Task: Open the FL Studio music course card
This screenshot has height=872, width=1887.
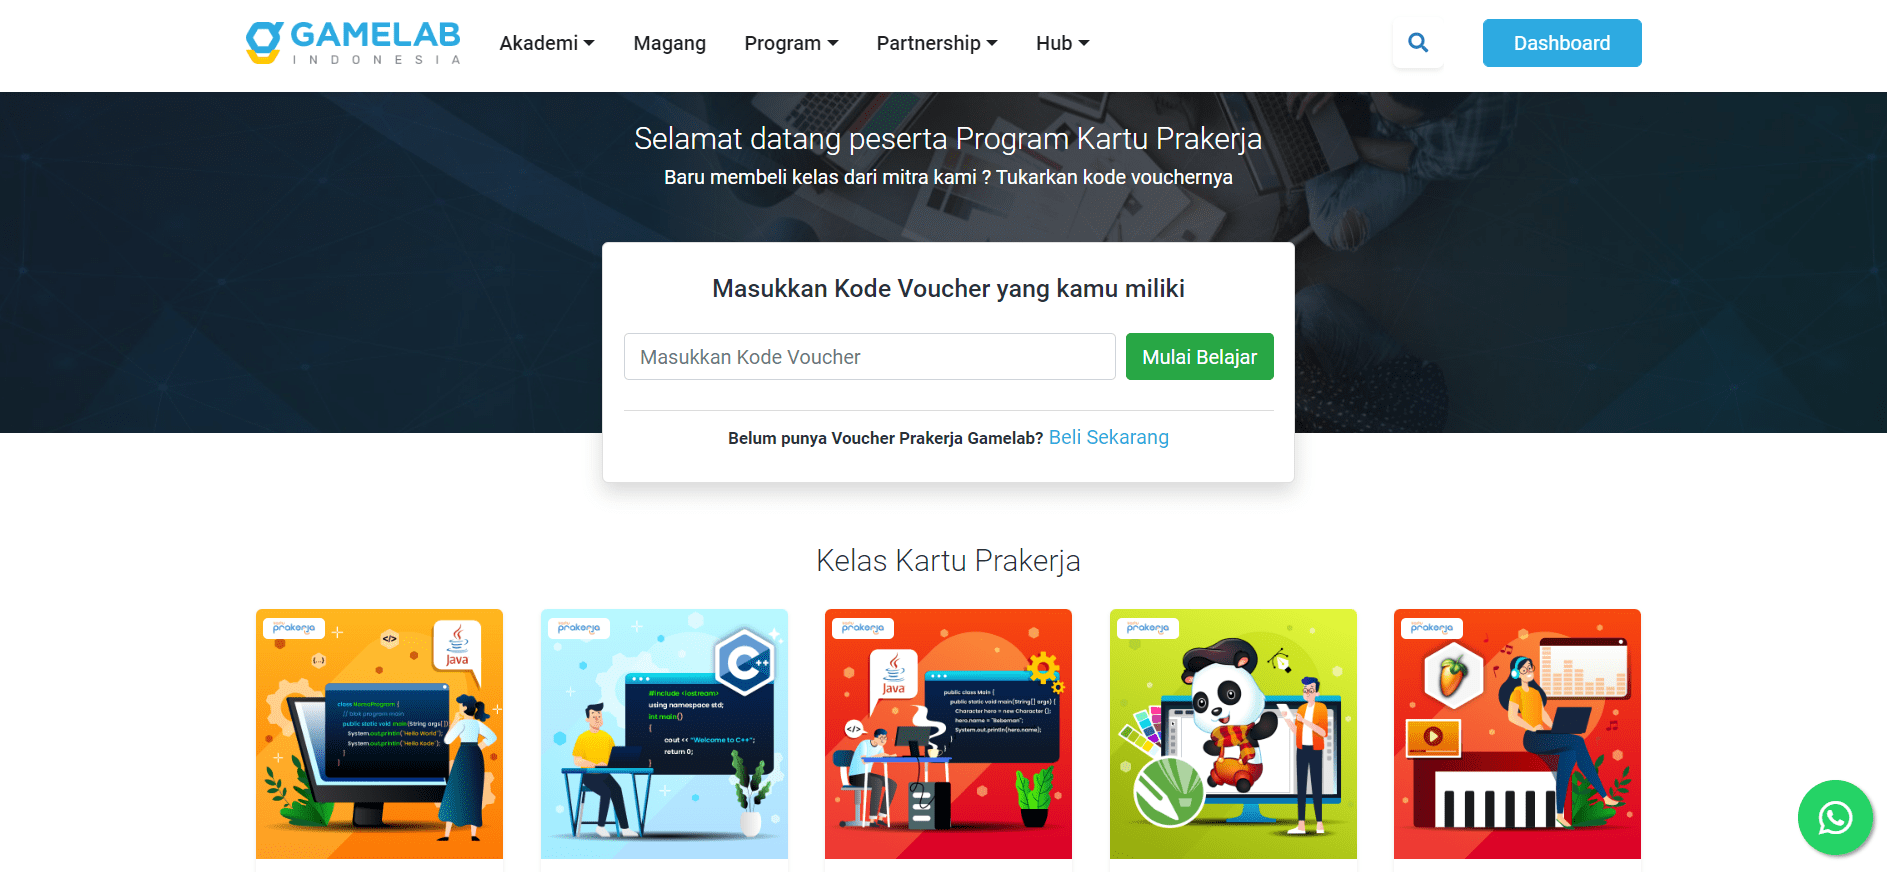Action: tap(1517, 734)
